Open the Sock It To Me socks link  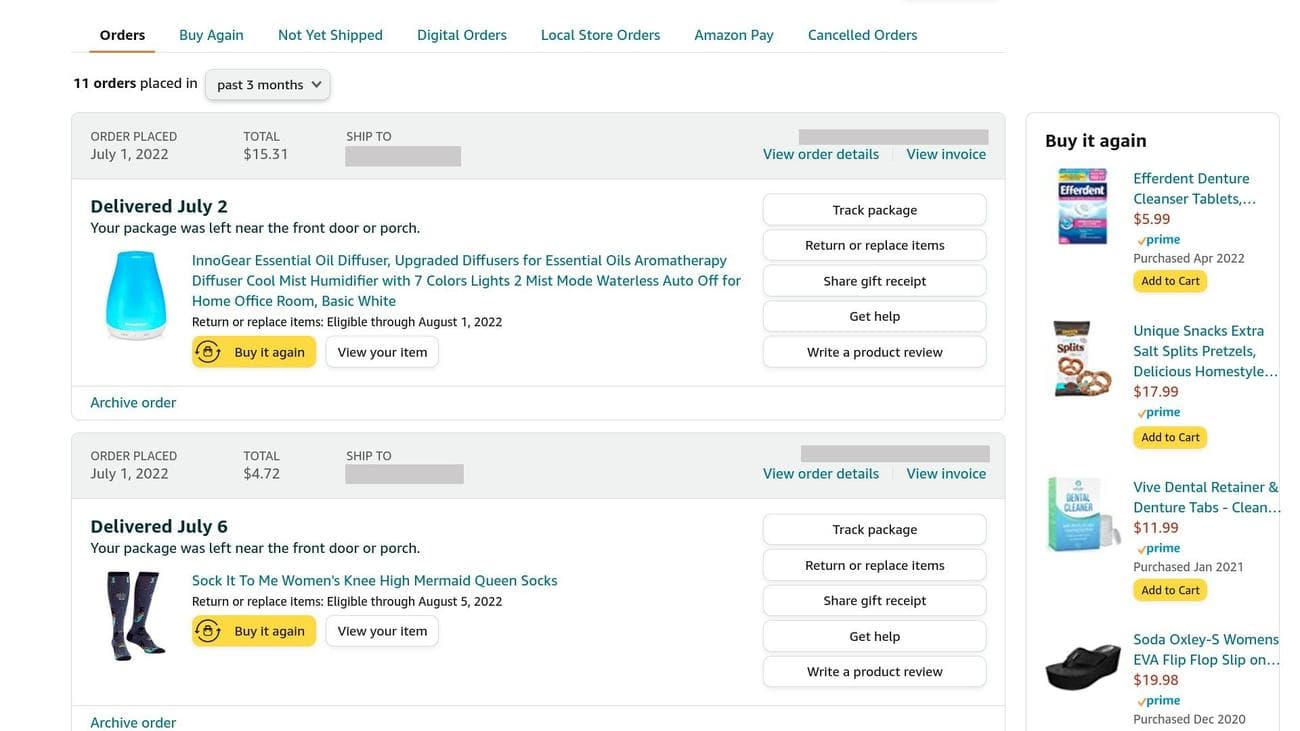(374, 581)
